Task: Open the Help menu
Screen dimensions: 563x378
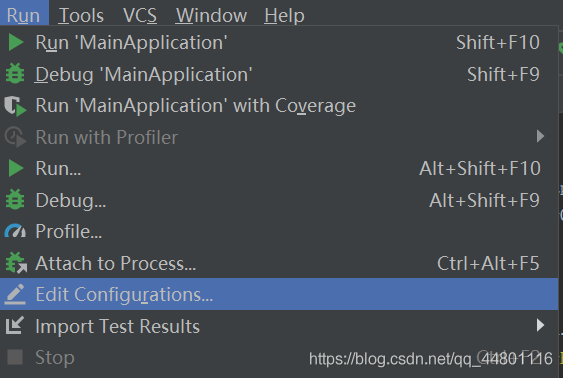Action: 284,15
